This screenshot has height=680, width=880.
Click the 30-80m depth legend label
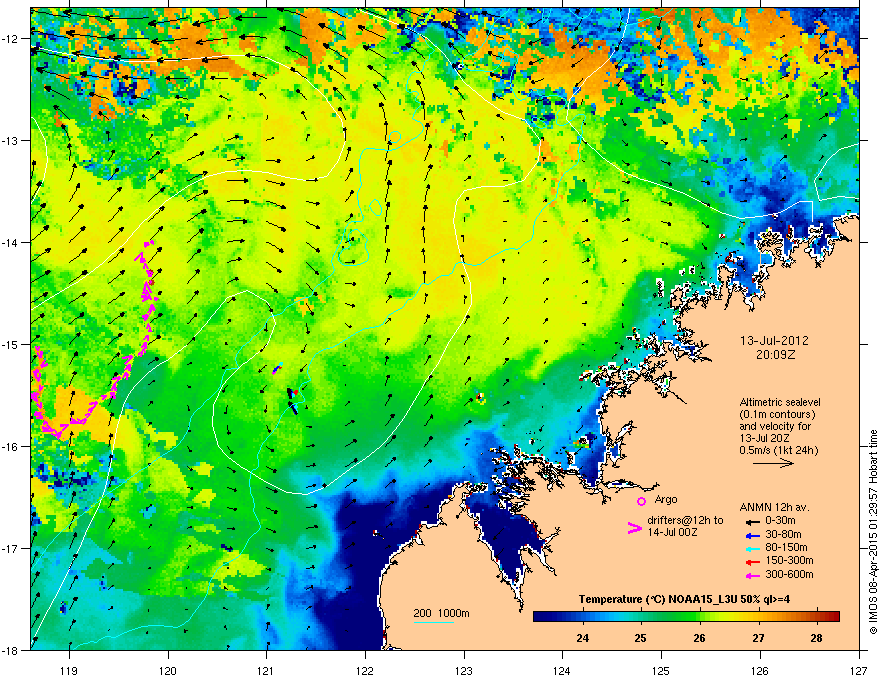pyautogui.click(x=783, y=535)
